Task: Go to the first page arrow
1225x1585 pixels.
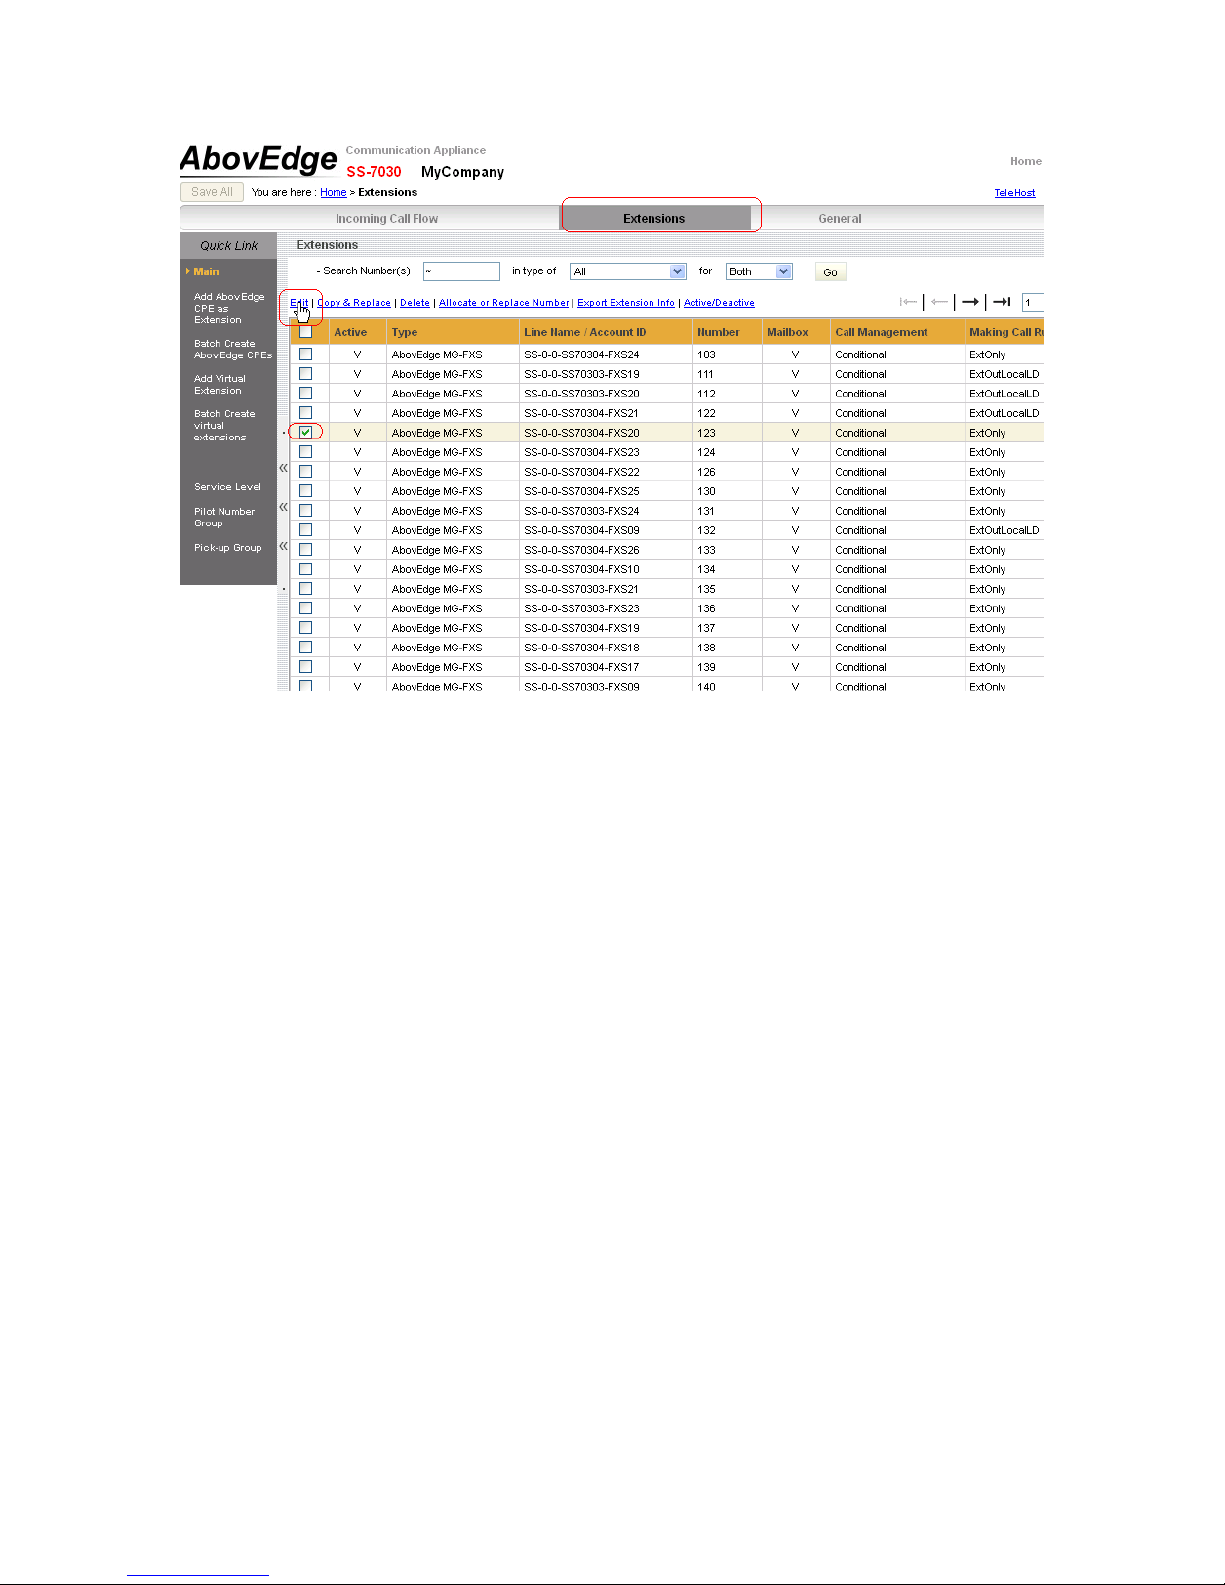Action: pyautogui.click(x=908, y=302)
